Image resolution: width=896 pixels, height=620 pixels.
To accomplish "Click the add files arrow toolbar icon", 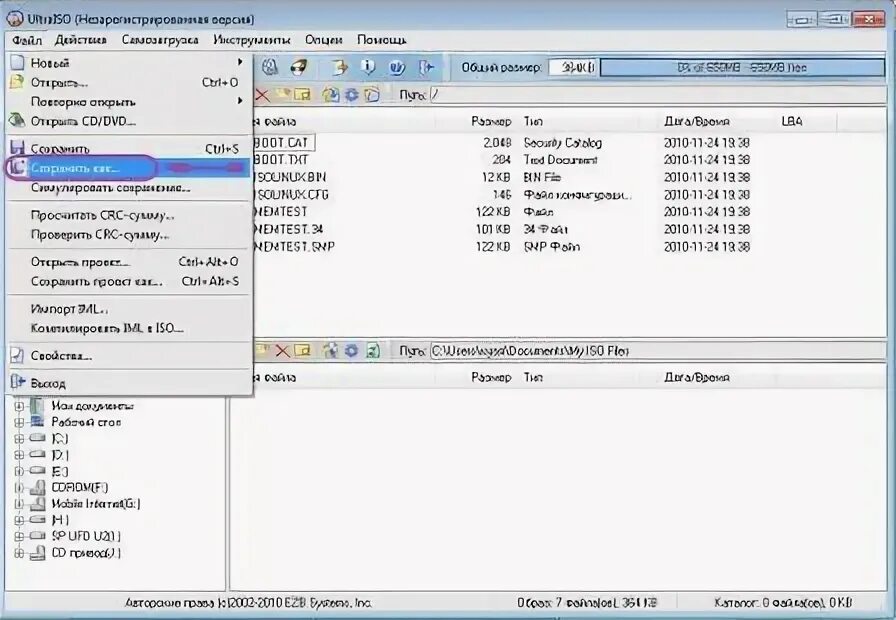I will (339, 67).
